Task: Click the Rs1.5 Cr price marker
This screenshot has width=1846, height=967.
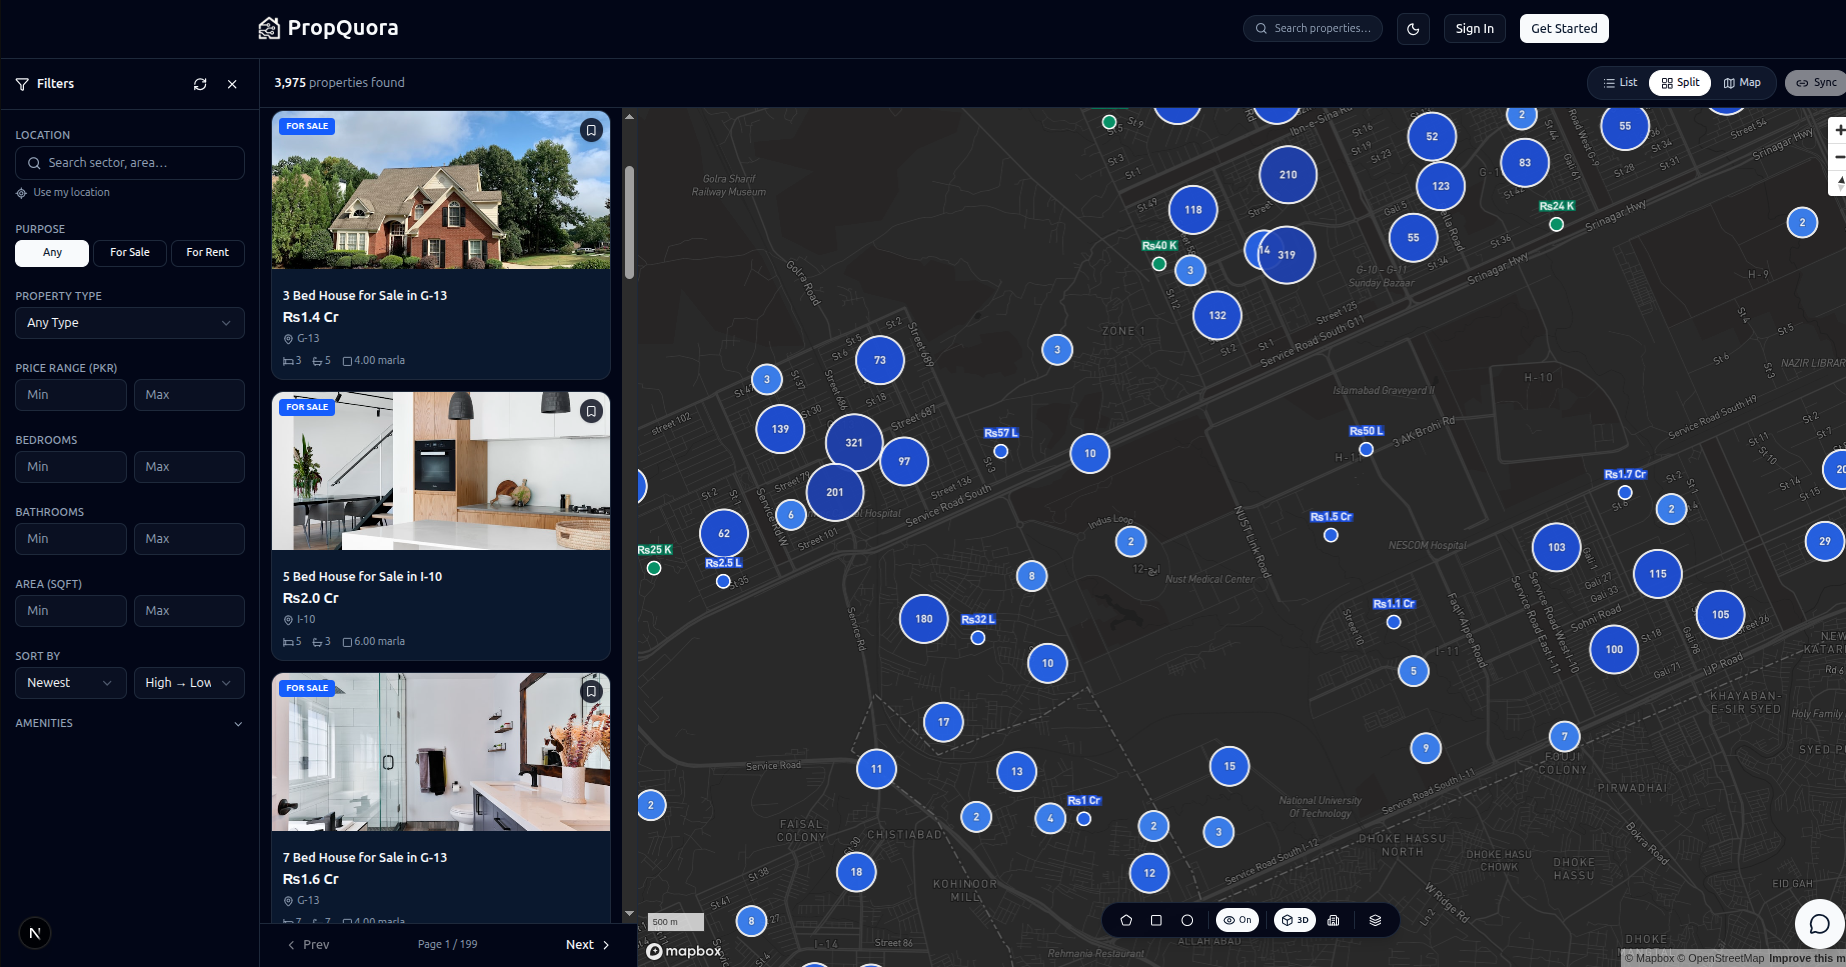Action: tap(1331, 535)
